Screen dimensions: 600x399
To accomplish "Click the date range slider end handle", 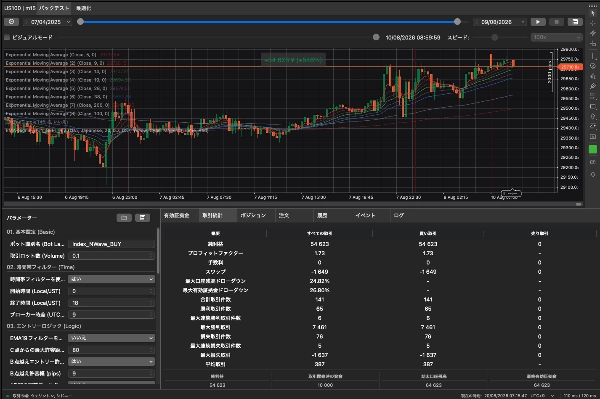I will coord(457,22).
